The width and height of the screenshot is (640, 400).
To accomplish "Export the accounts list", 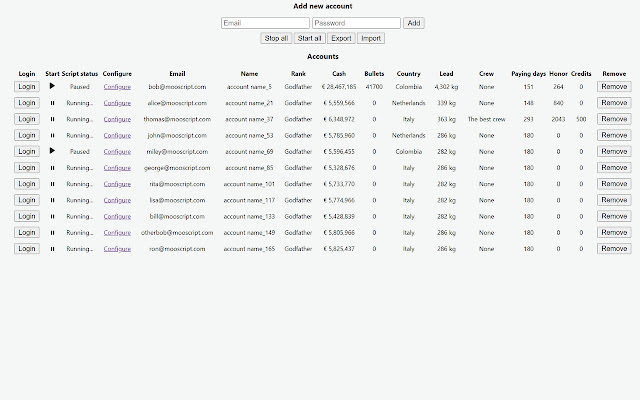I will pyautogui.click(x=341, y=38).
